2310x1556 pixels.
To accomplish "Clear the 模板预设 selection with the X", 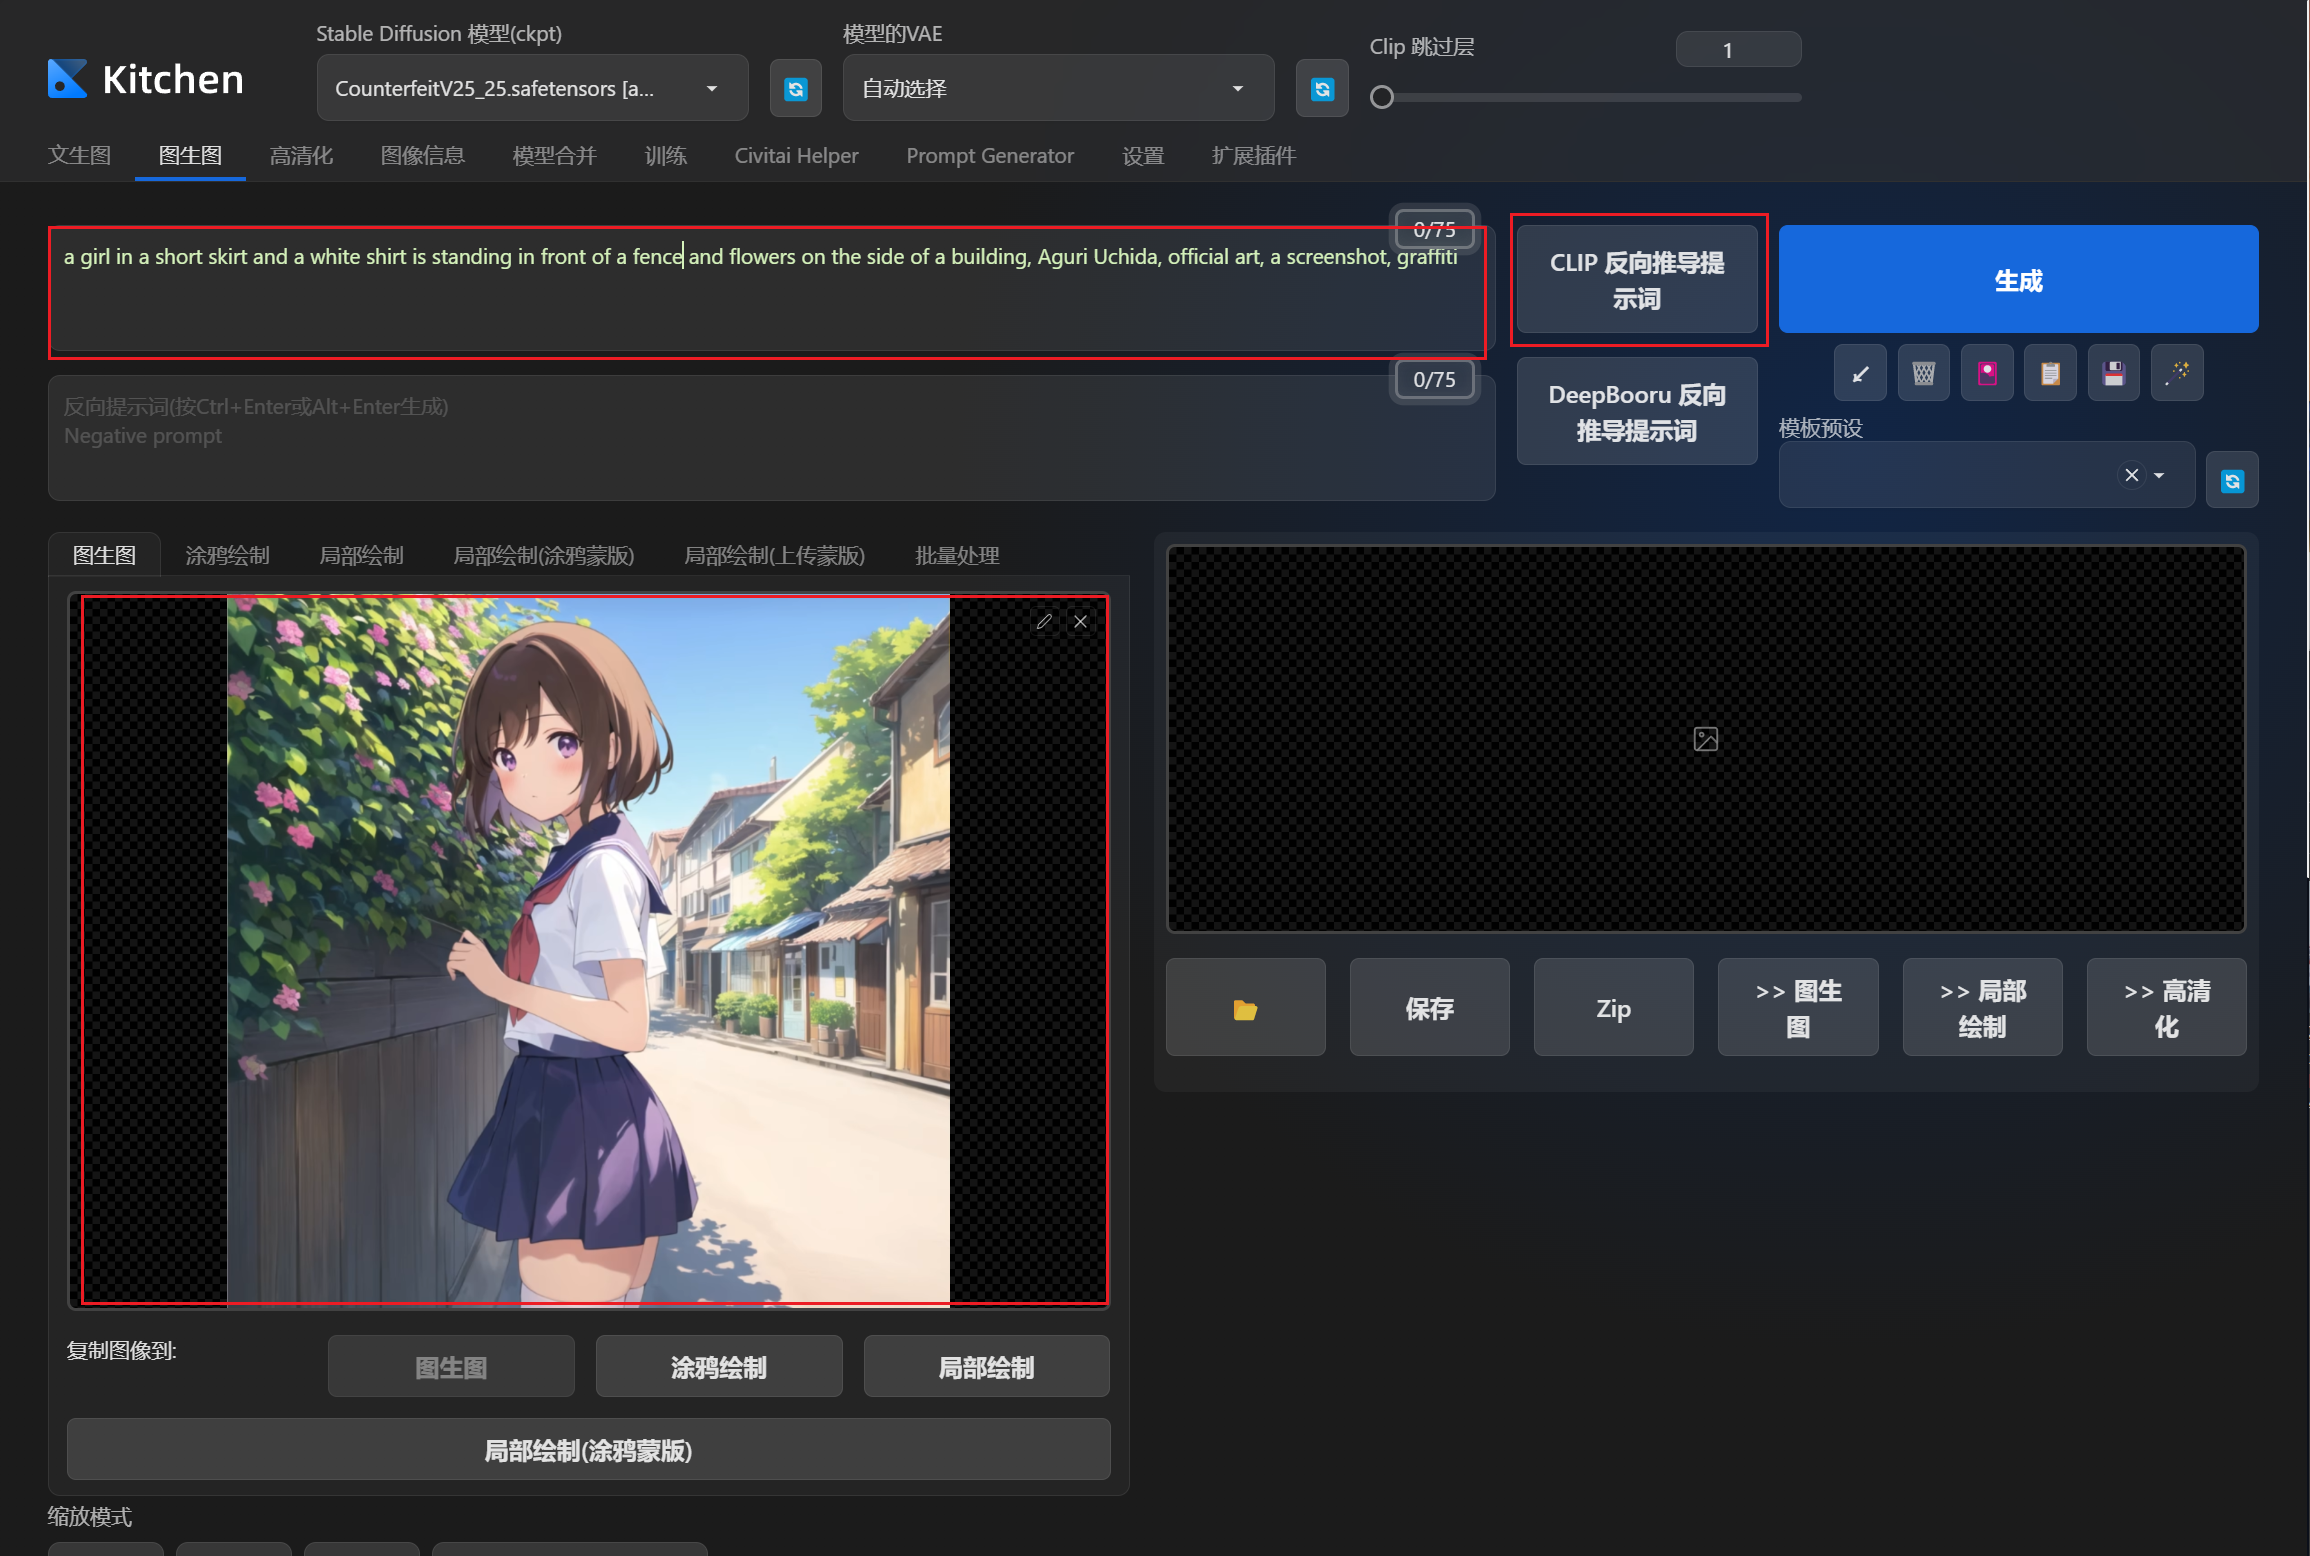I will (x=2131, y=475).
